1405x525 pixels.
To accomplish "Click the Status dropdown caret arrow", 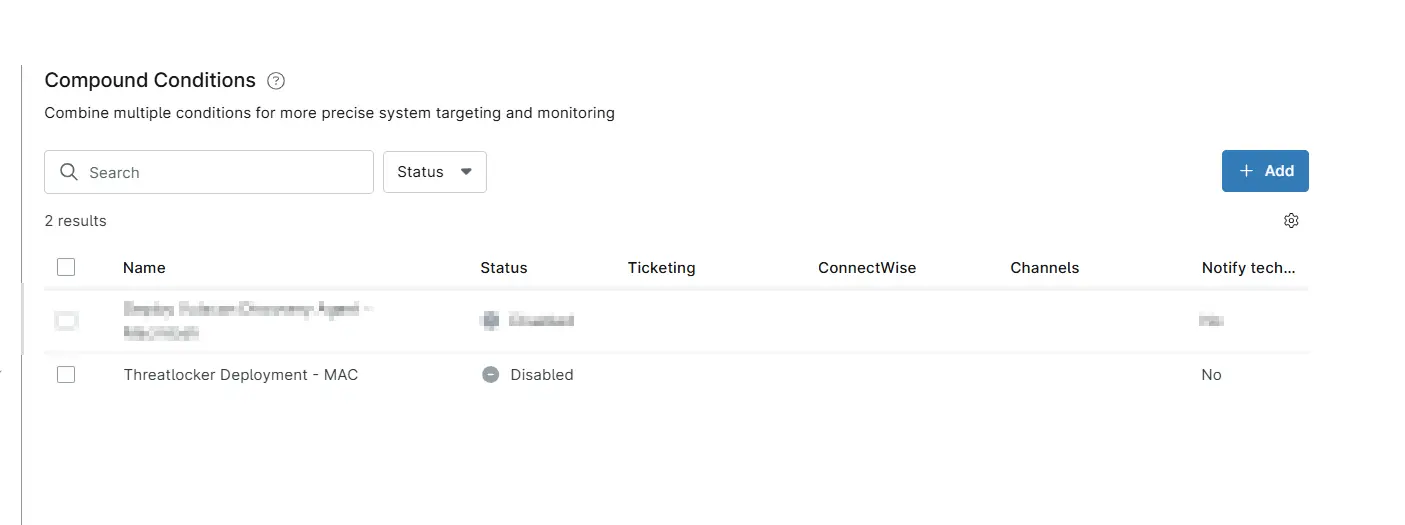I will click(466, 172).
